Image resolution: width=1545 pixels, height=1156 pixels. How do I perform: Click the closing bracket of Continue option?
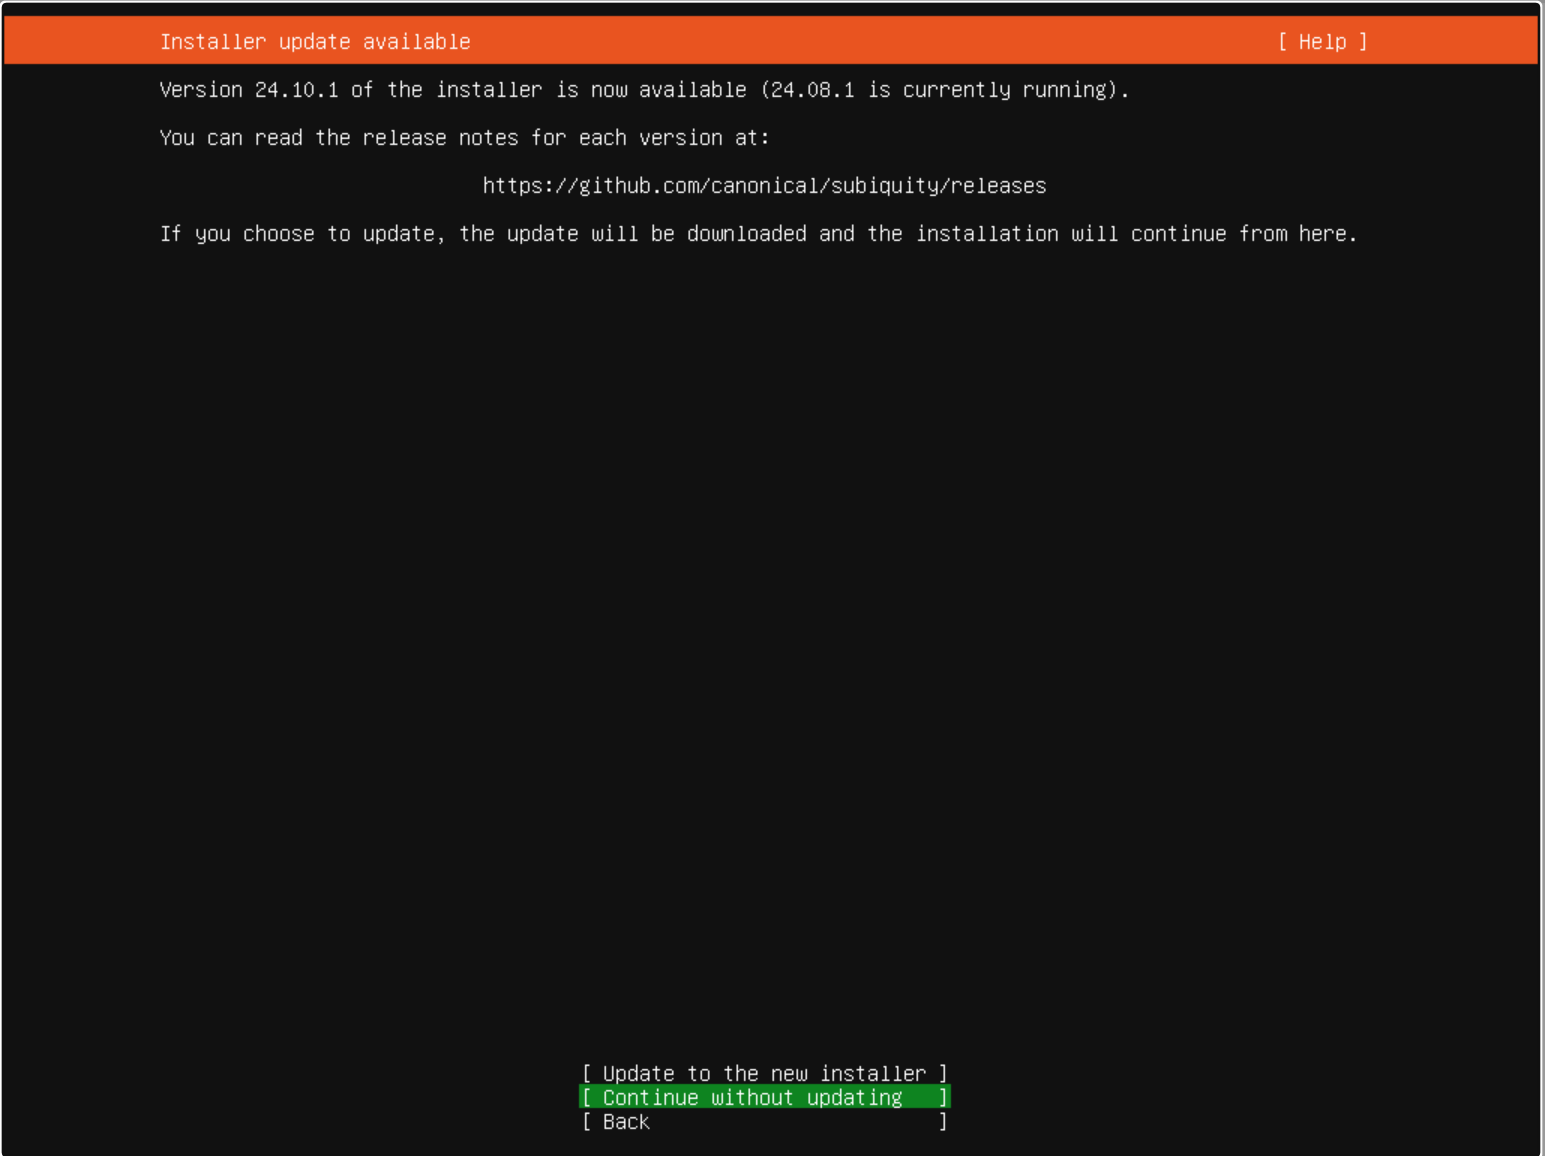[x=943, y=1098]
